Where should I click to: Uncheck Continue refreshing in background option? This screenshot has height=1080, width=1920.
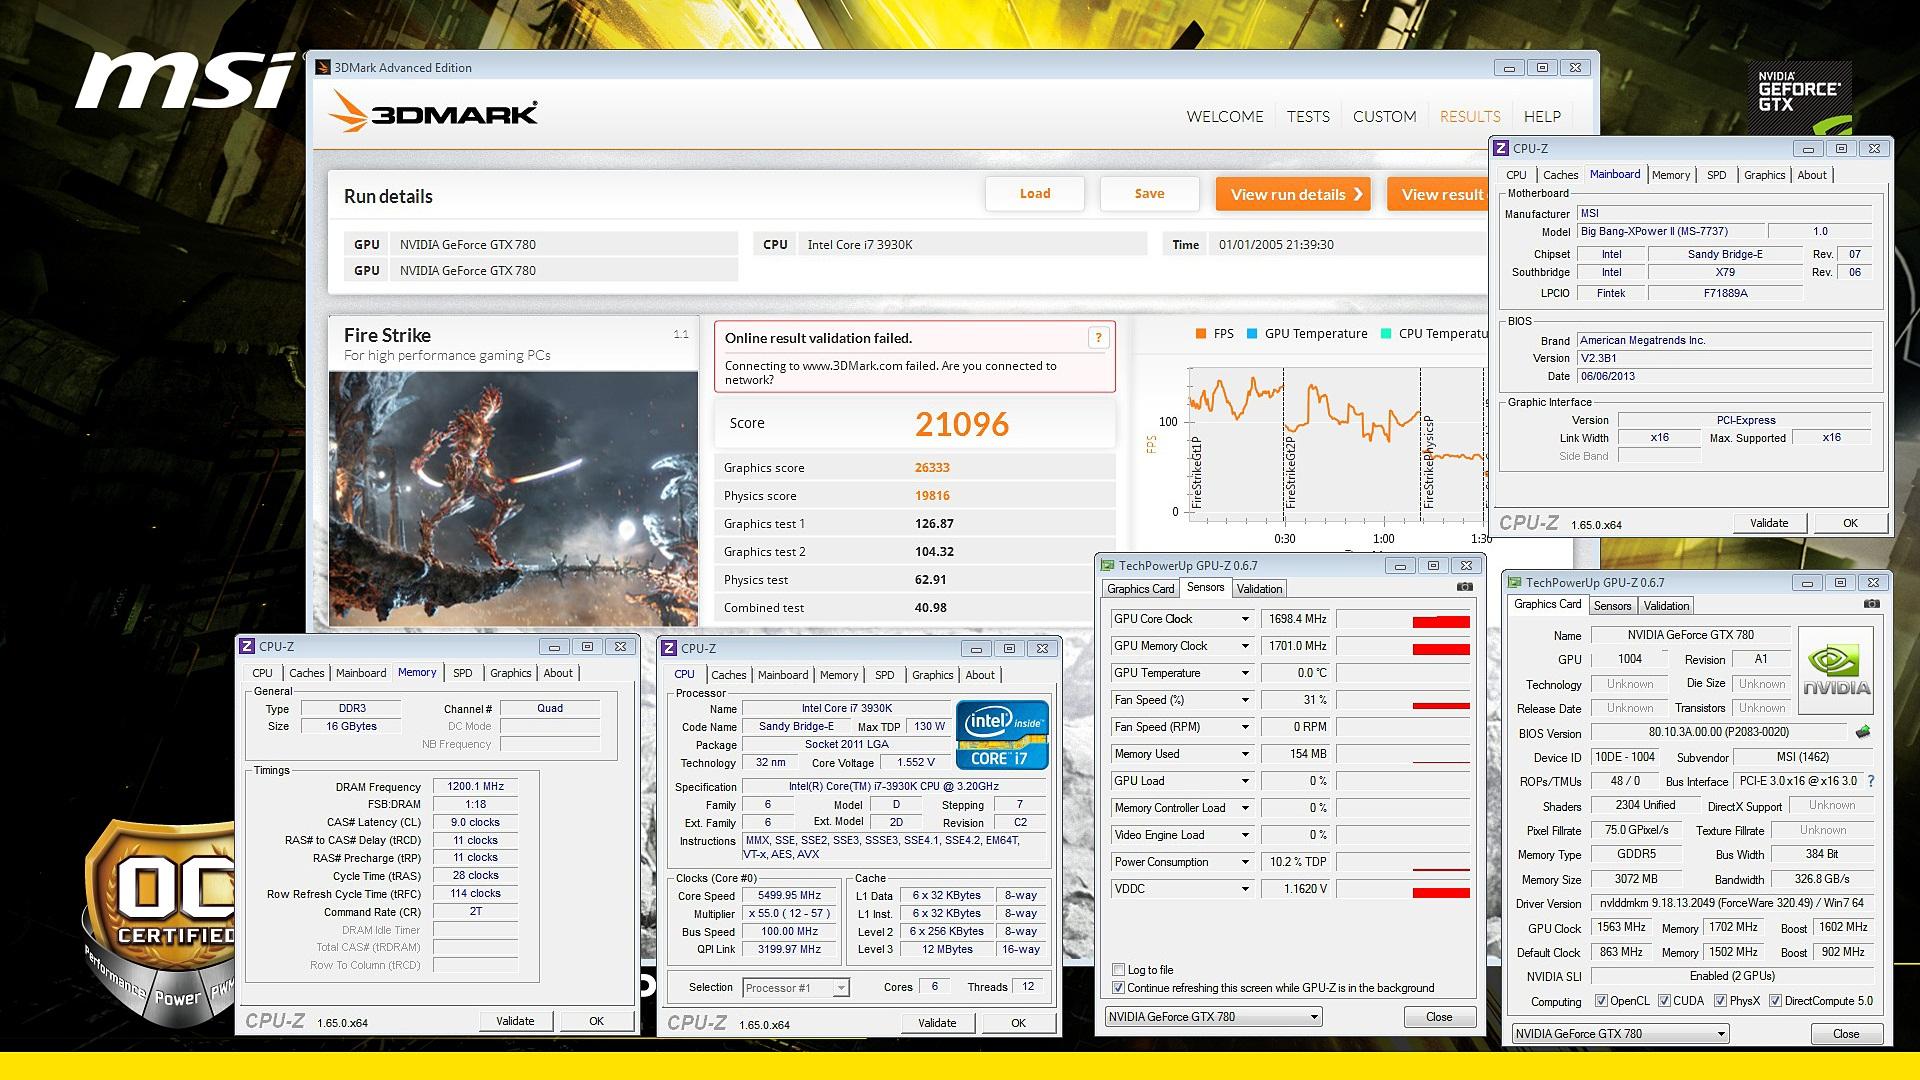point(1119,988)
